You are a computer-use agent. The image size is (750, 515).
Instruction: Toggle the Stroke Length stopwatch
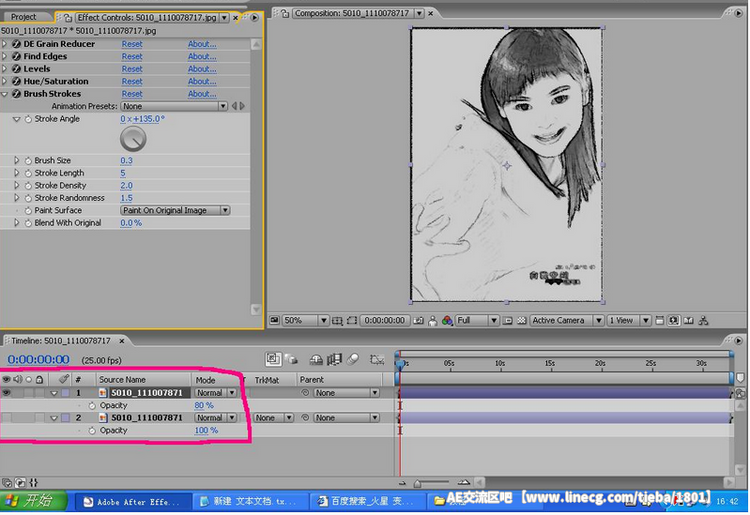click(x=28, y=173)
